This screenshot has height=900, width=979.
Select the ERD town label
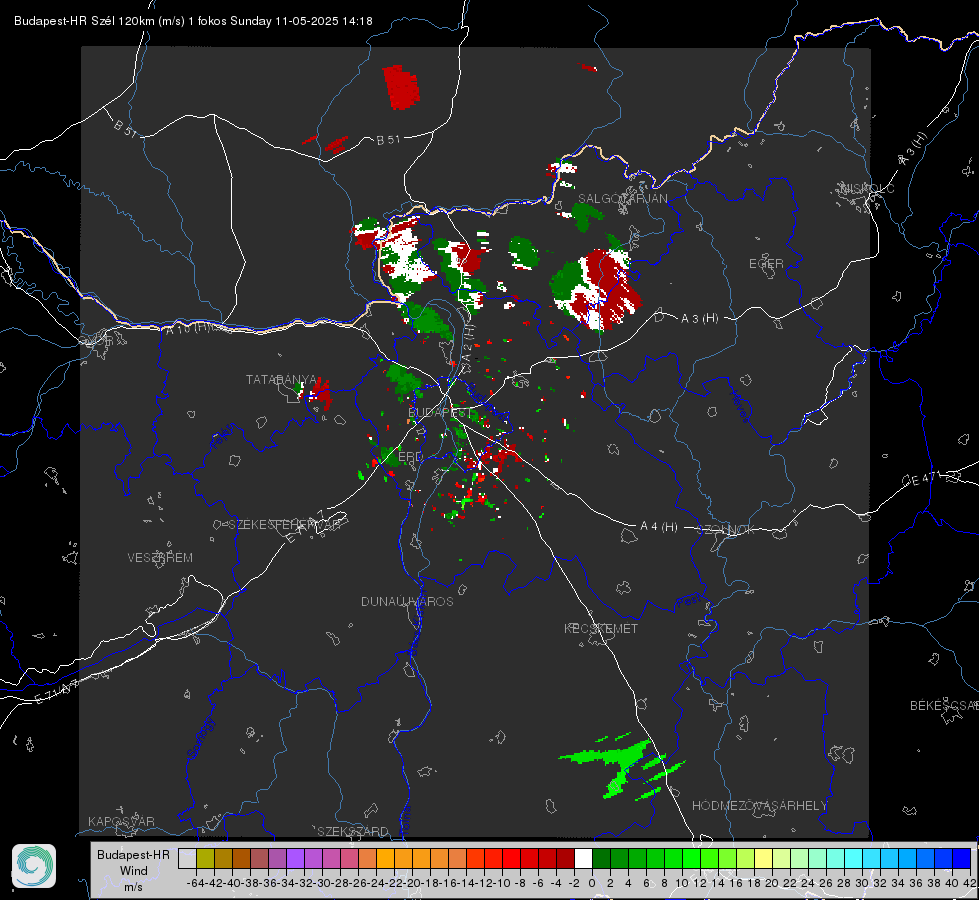coord(410,457)
